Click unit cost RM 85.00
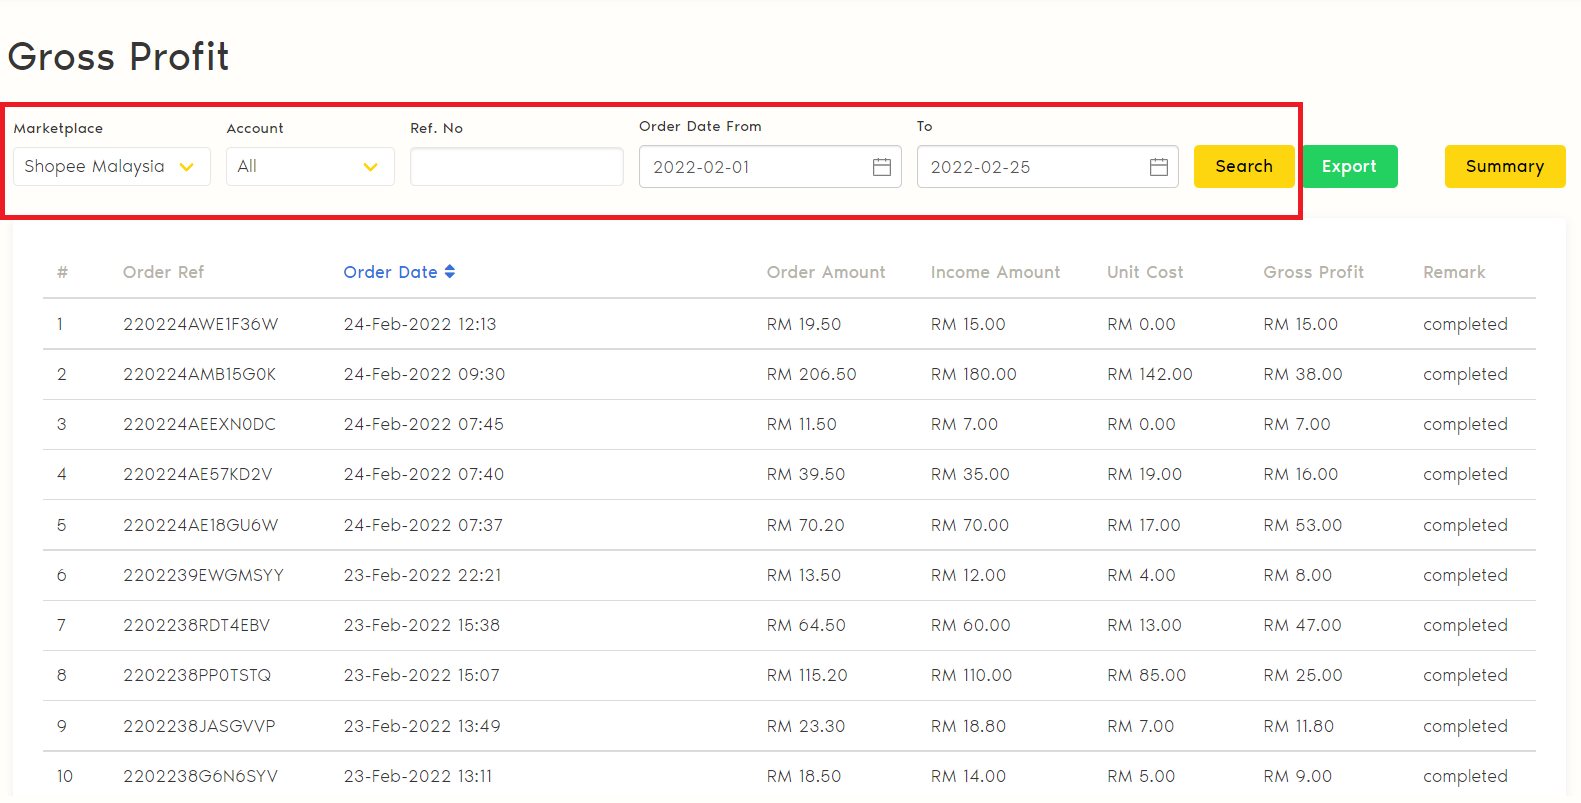This screenshot has height=803, width=1581. point(1147,675)
